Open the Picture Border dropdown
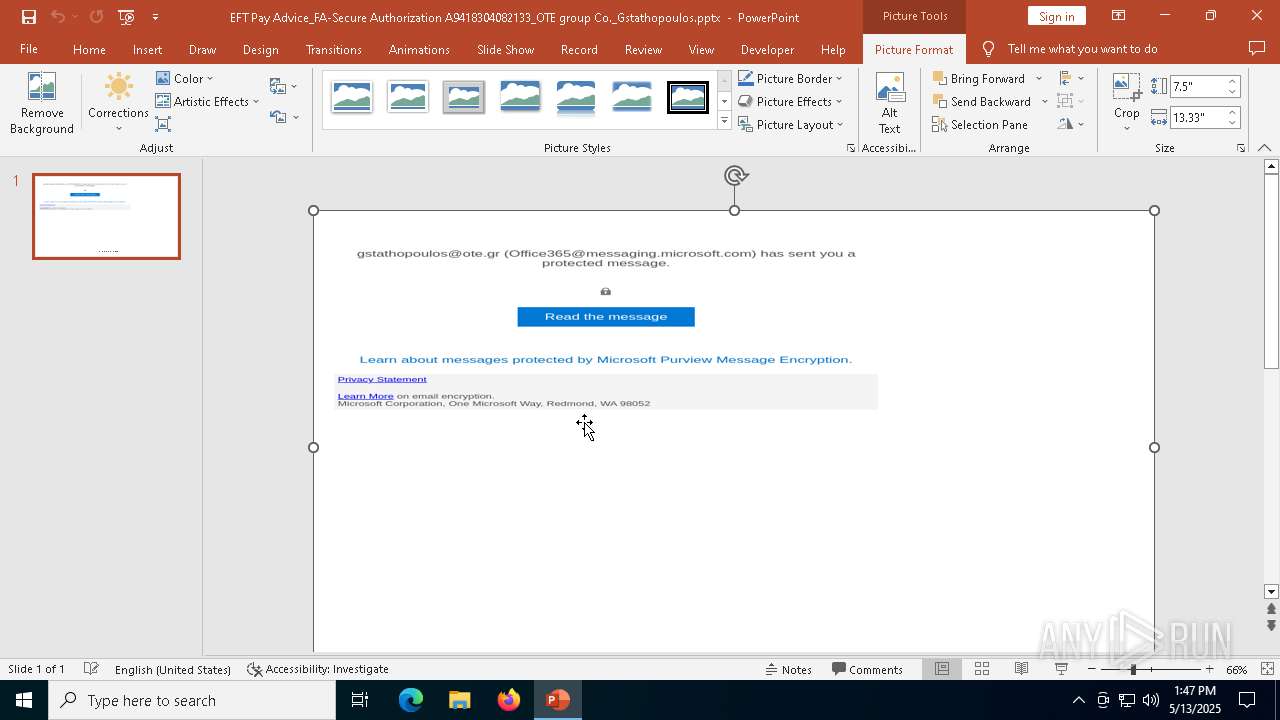 (790, 78)
